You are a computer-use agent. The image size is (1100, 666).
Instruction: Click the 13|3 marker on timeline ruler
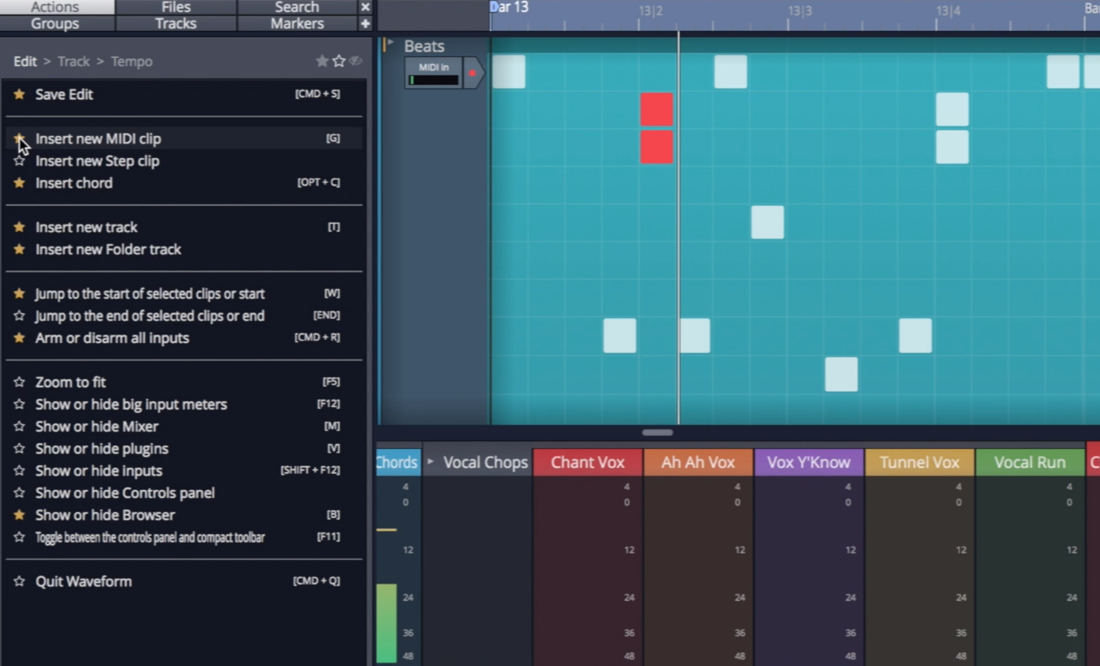coord(800,11)
